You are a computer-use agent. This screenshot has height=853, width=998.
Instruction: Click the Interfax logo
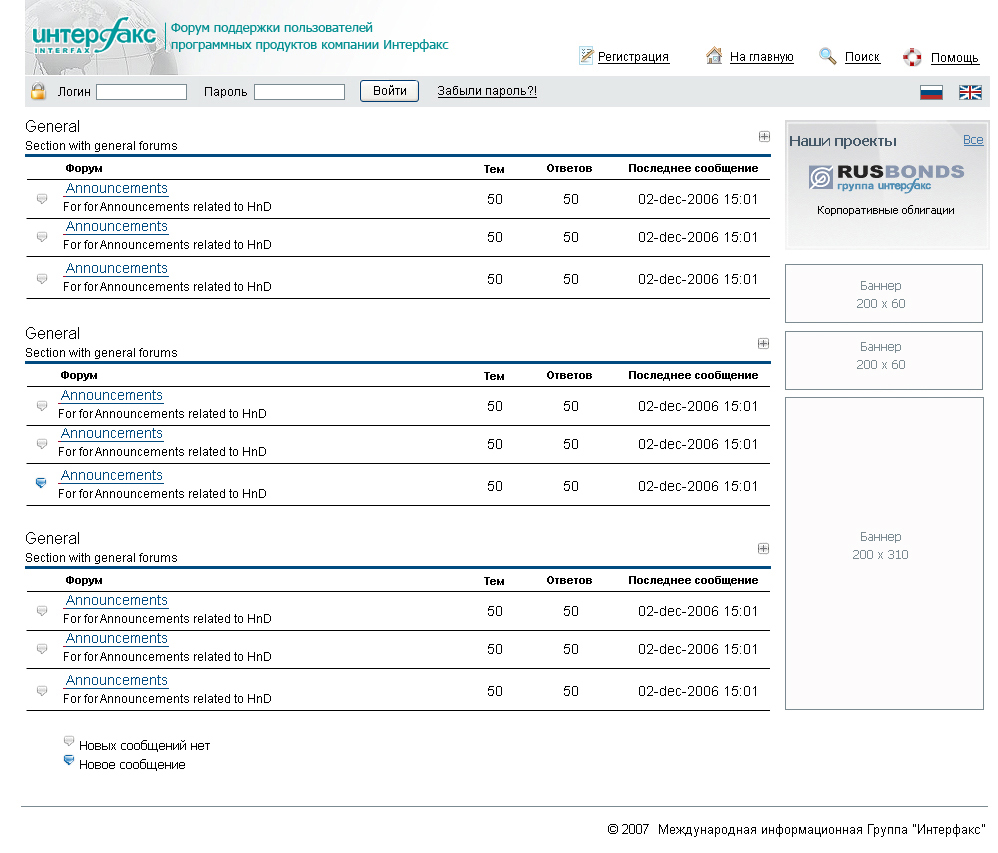tap(94, 36)
